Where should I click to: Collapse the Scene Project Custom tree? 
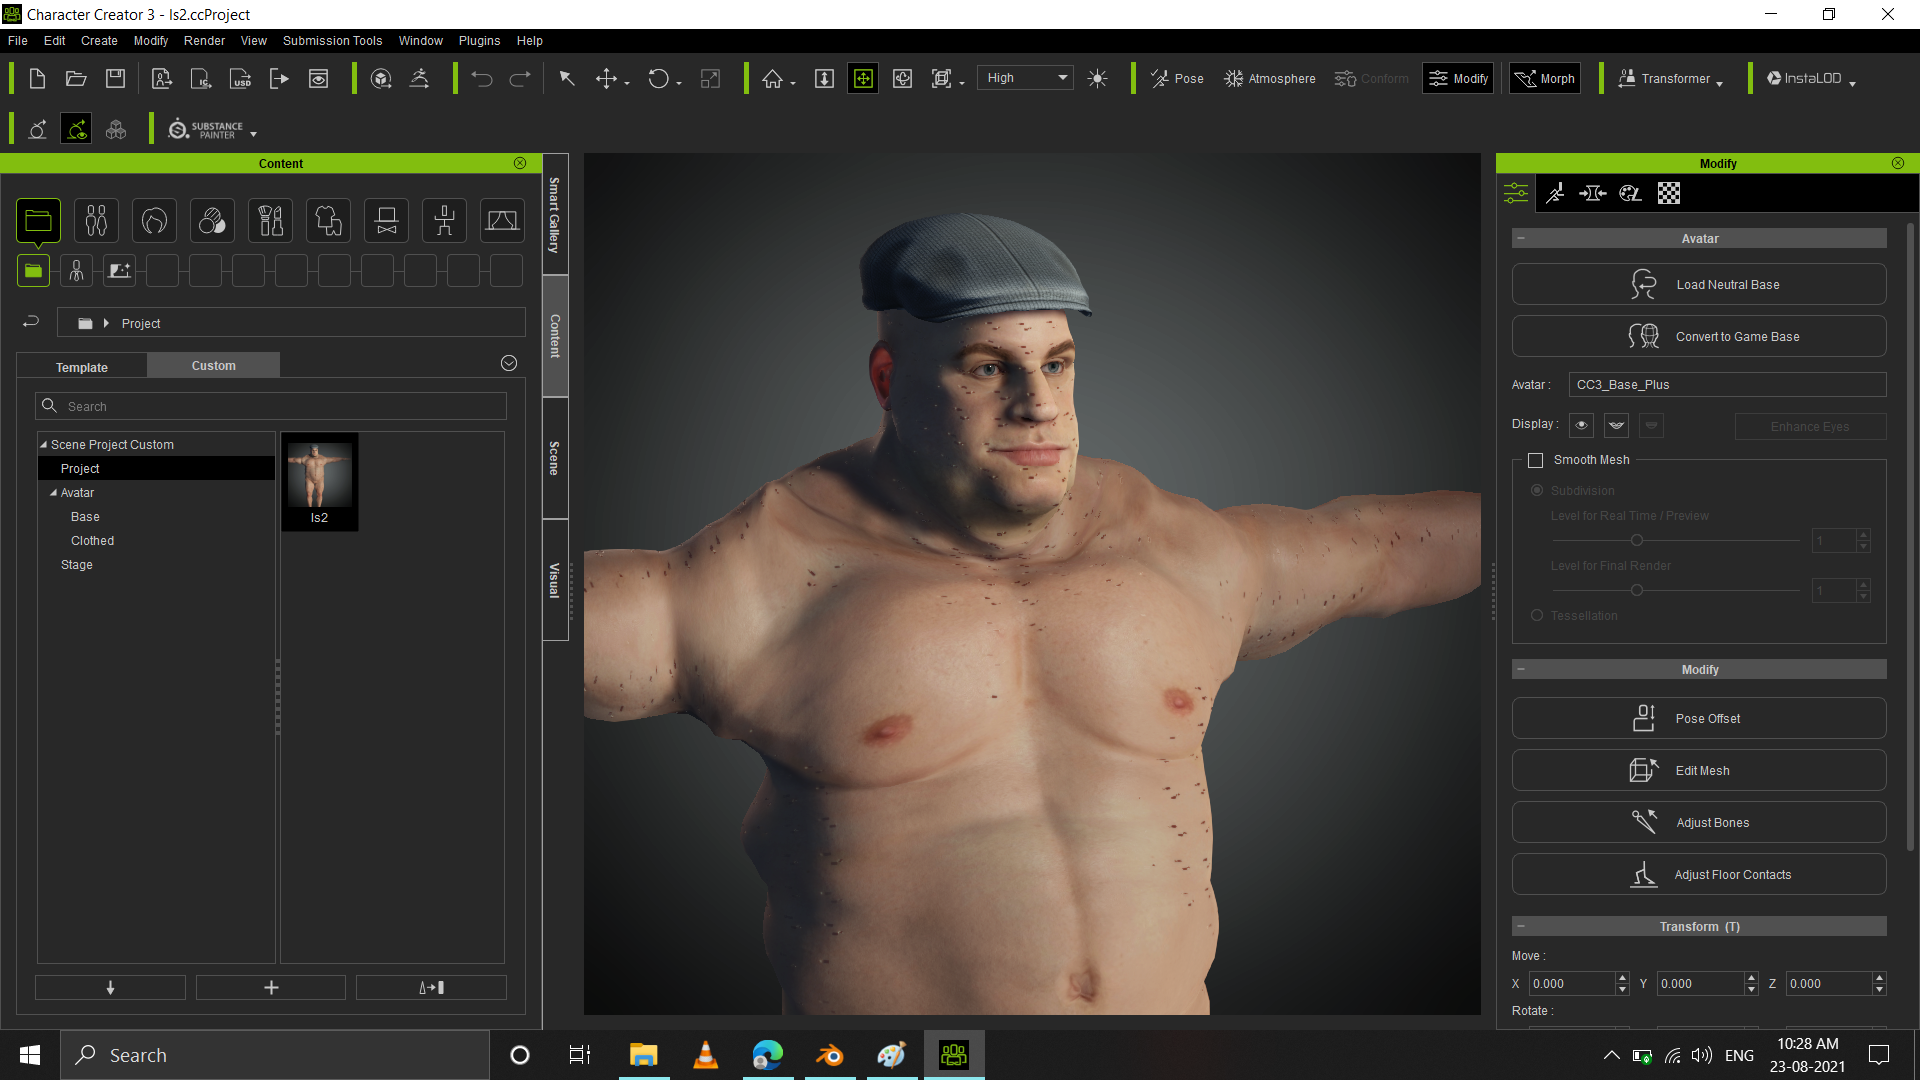[43, 444]
